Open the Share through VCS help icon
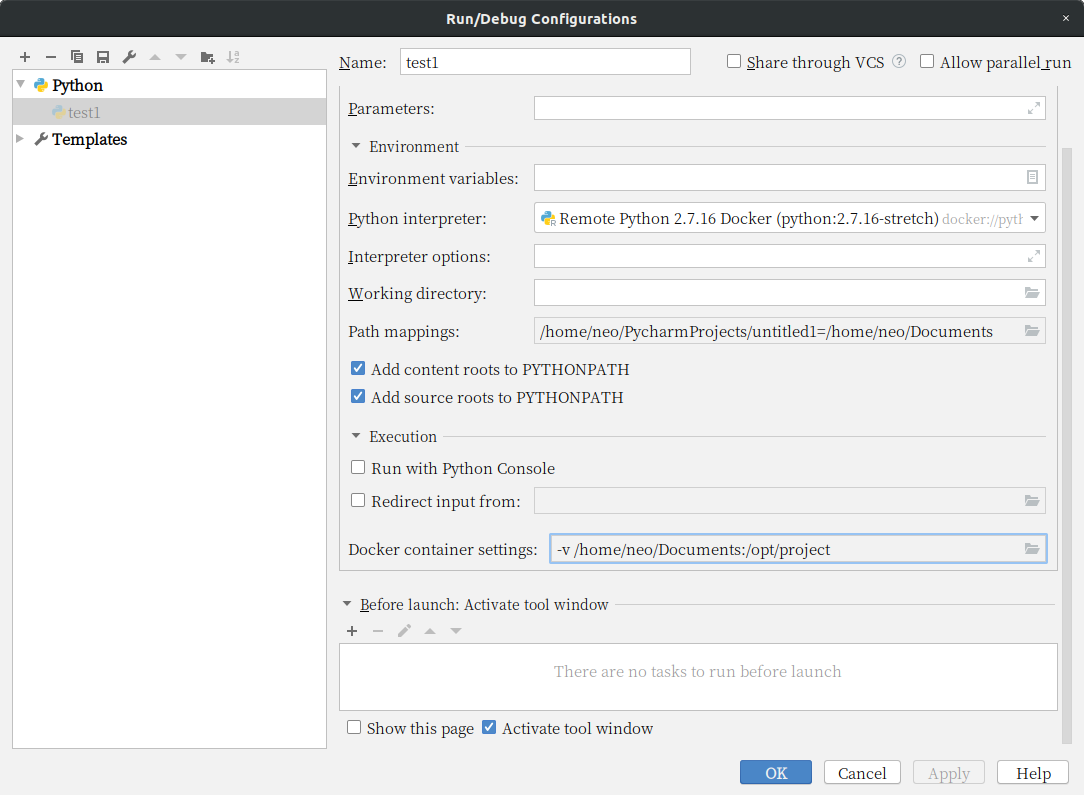Screen dimensions: 1084x795 pyautogui.click(x=899, y=62)
